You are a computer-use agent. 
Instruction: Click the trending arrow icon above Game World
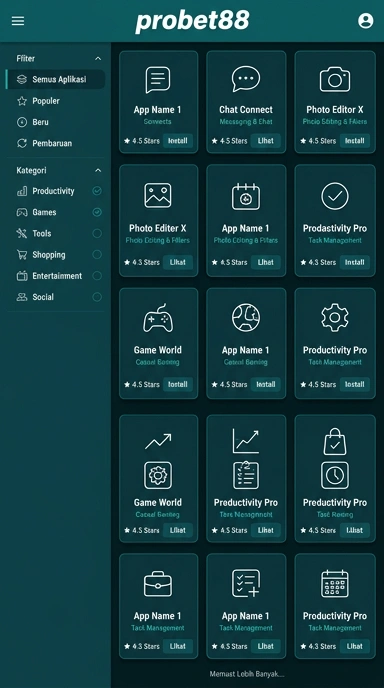[158, 441]
